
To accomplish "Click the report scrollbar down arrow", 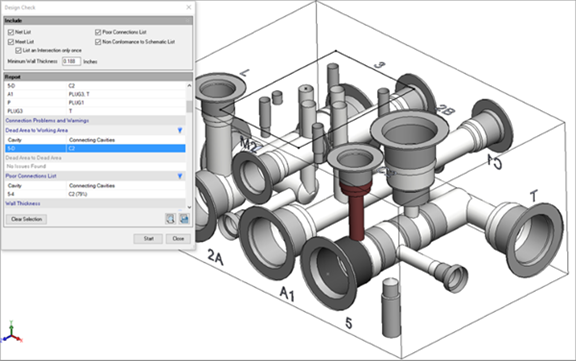I will click(189, 207).
